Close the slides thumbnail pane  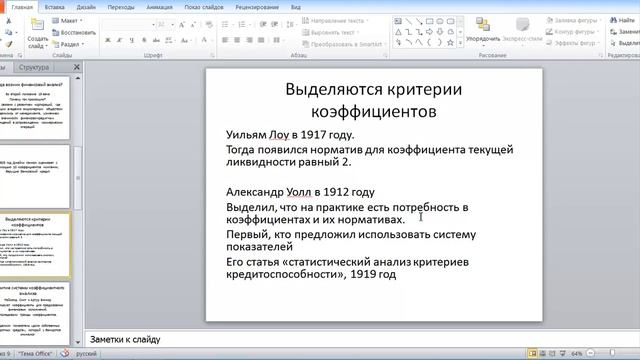click(76, 67)
